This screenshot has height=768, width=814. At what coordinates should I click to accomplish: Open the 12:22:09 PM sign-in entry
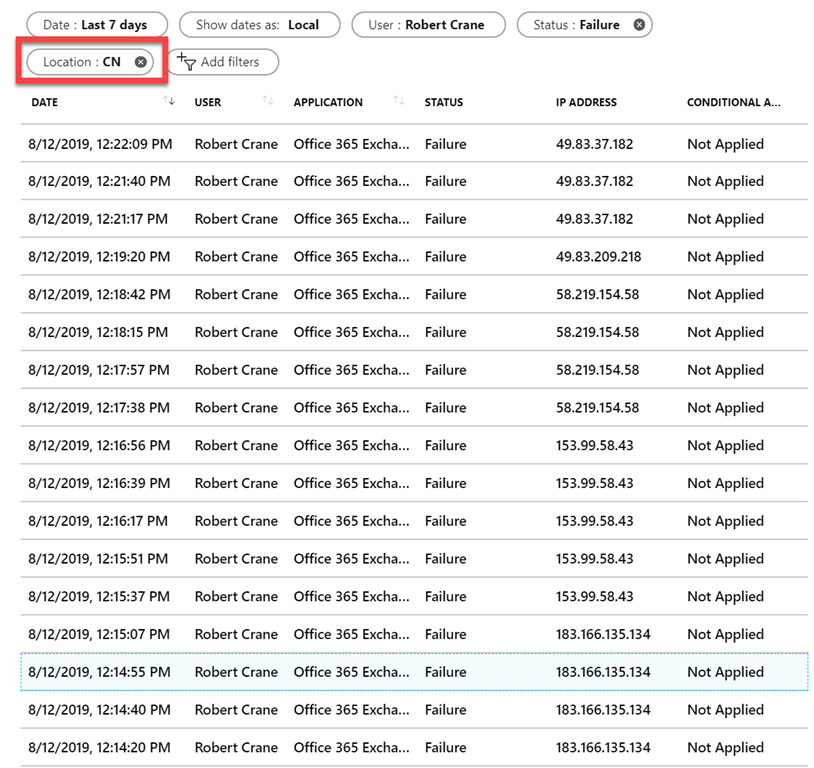100,144
